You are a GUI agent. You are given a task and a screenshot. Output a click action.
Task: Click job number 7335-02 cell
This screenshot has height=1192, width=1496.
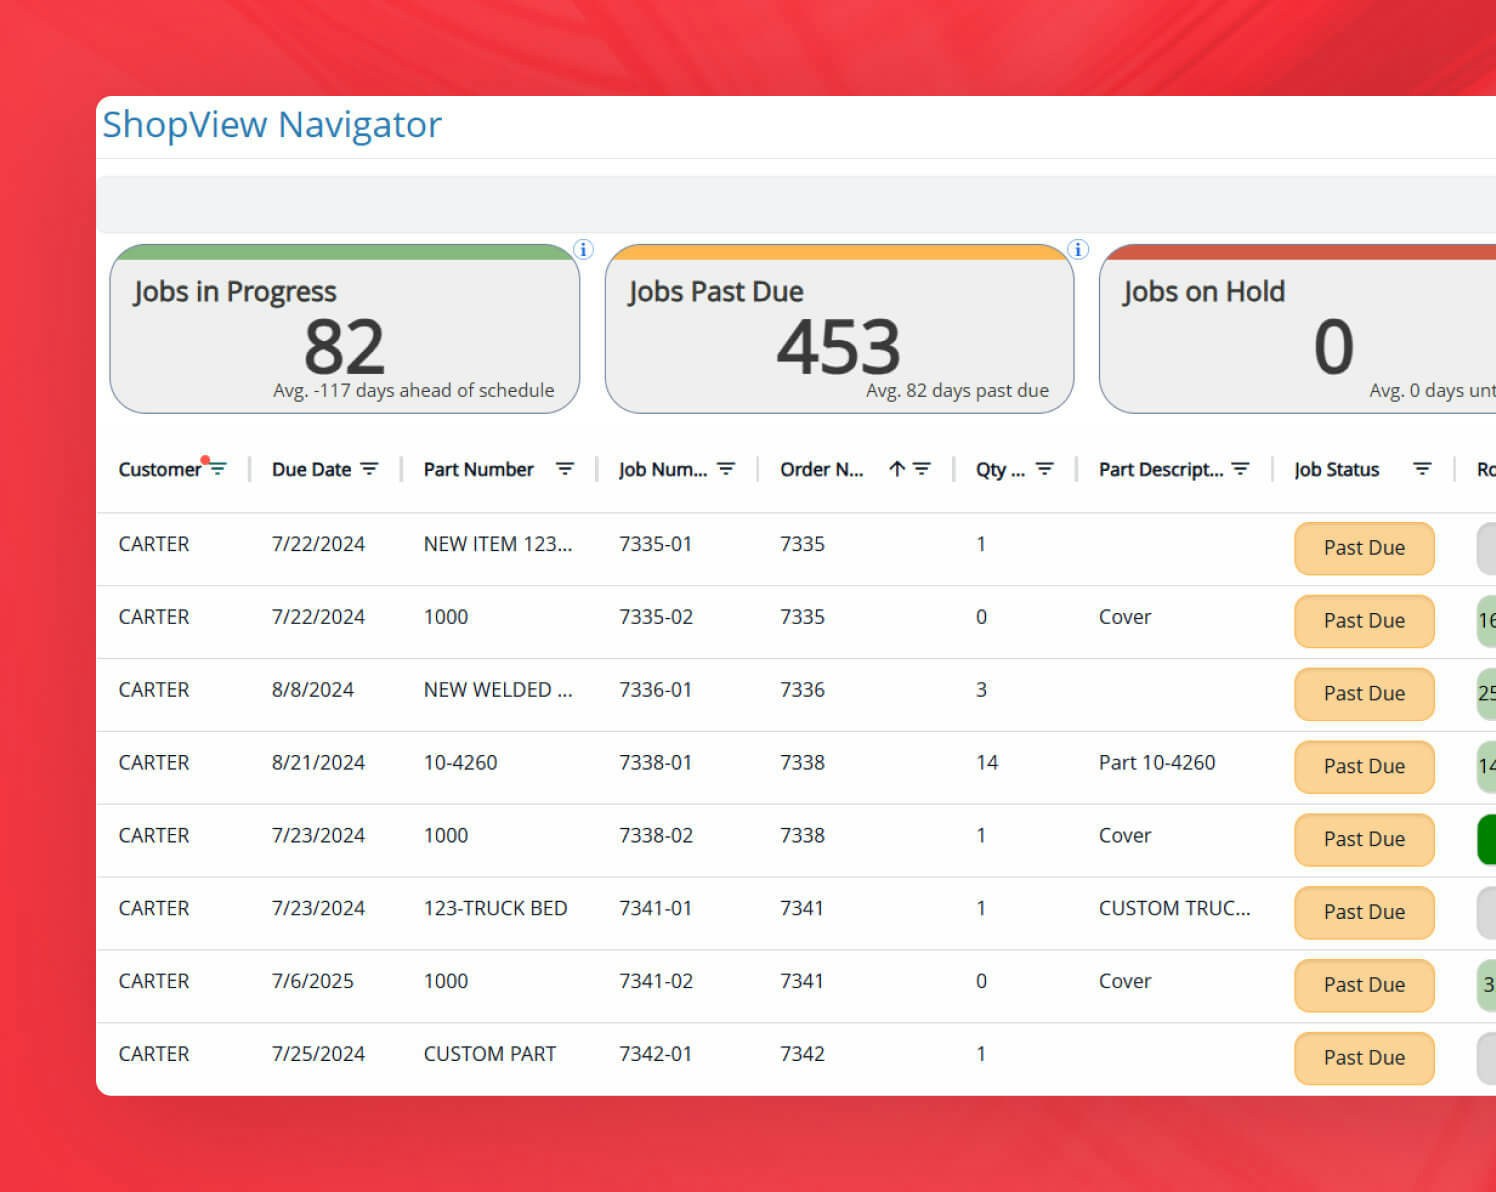655,617
